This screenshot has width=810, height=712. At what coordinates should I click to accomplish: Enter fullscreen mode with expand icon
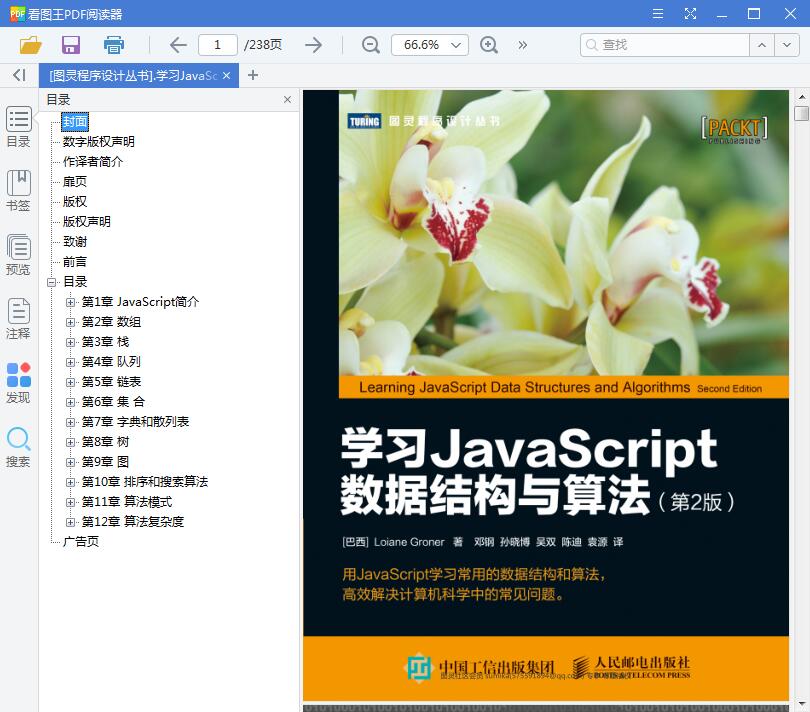tap(690, 13)
